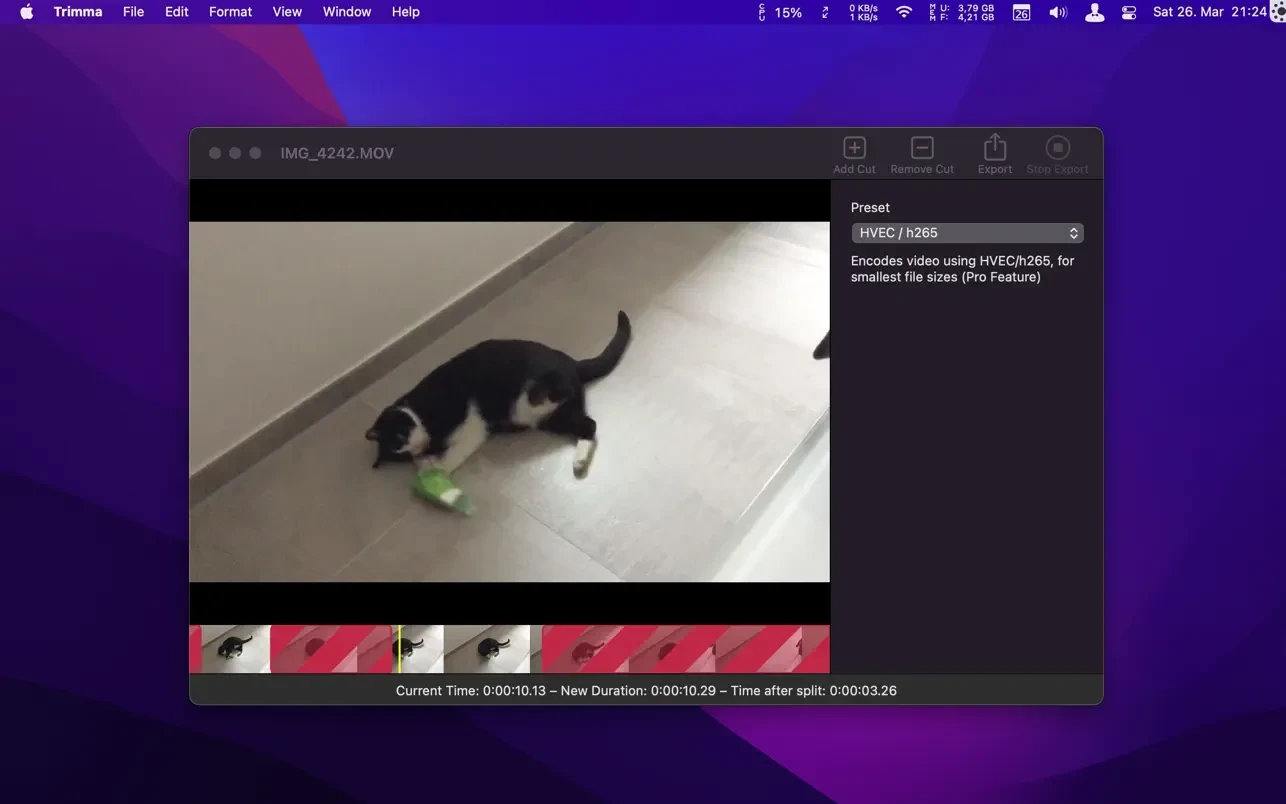Click the video preview of the cat
This screenshot has height=804, width=1286.
pyautogui.click(x=509, y=401)
